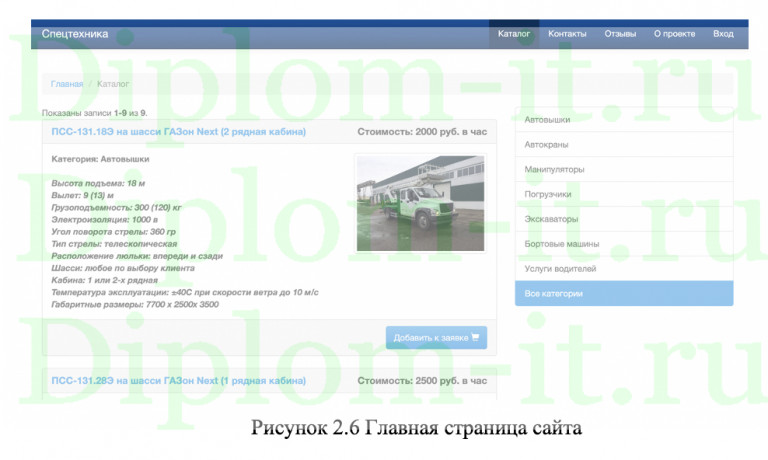Choose the Манипуляторы category
Image resolution: width=768 pixels, height=460 pixels.
(624, 169)
